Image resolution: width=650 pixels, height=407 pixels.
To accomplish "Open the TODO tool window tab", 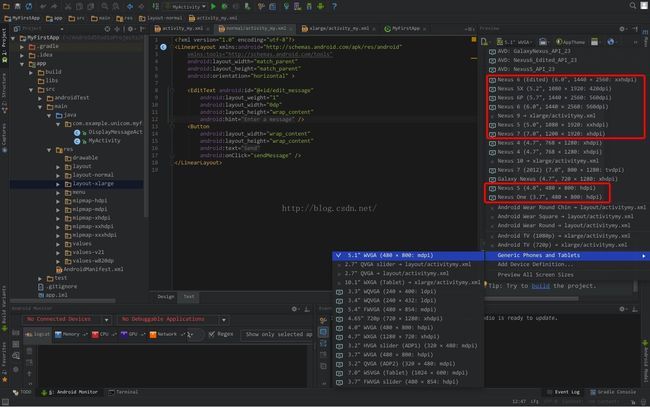I will (x=22, y=392).
